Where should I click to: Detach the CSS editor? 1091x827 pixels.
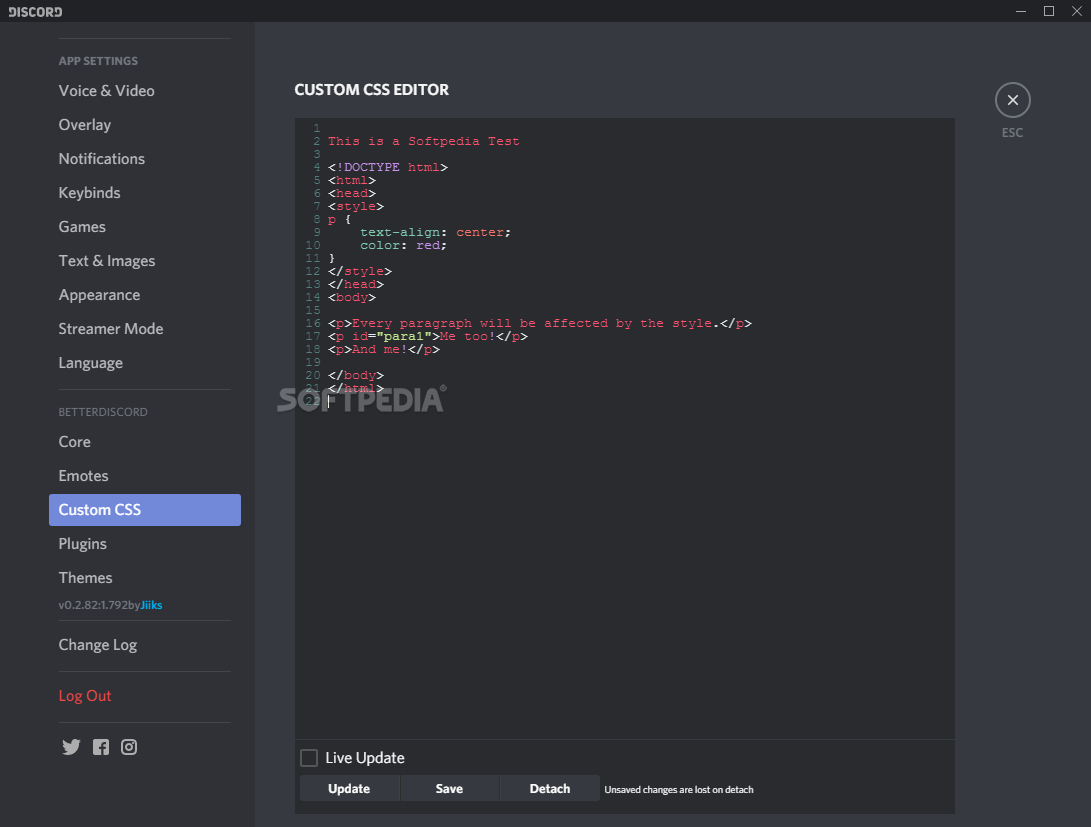[x=550, y=788]
